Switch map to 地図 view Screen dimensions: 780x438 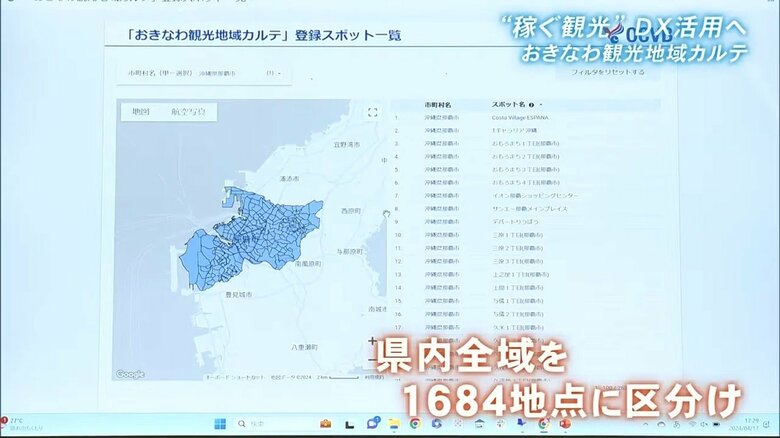pyautogui.click(x=141, y=113)
